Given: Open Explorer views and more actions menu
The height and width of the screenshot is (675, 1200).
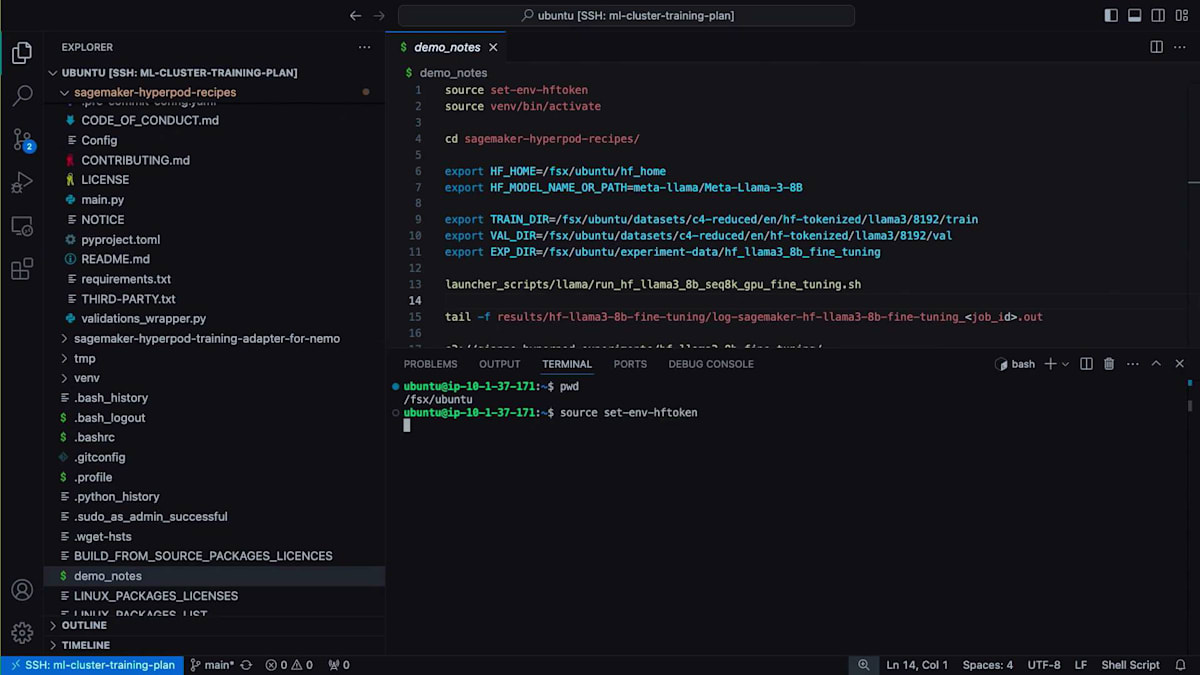Looking at the screenshot, I should tap(364, 47).
